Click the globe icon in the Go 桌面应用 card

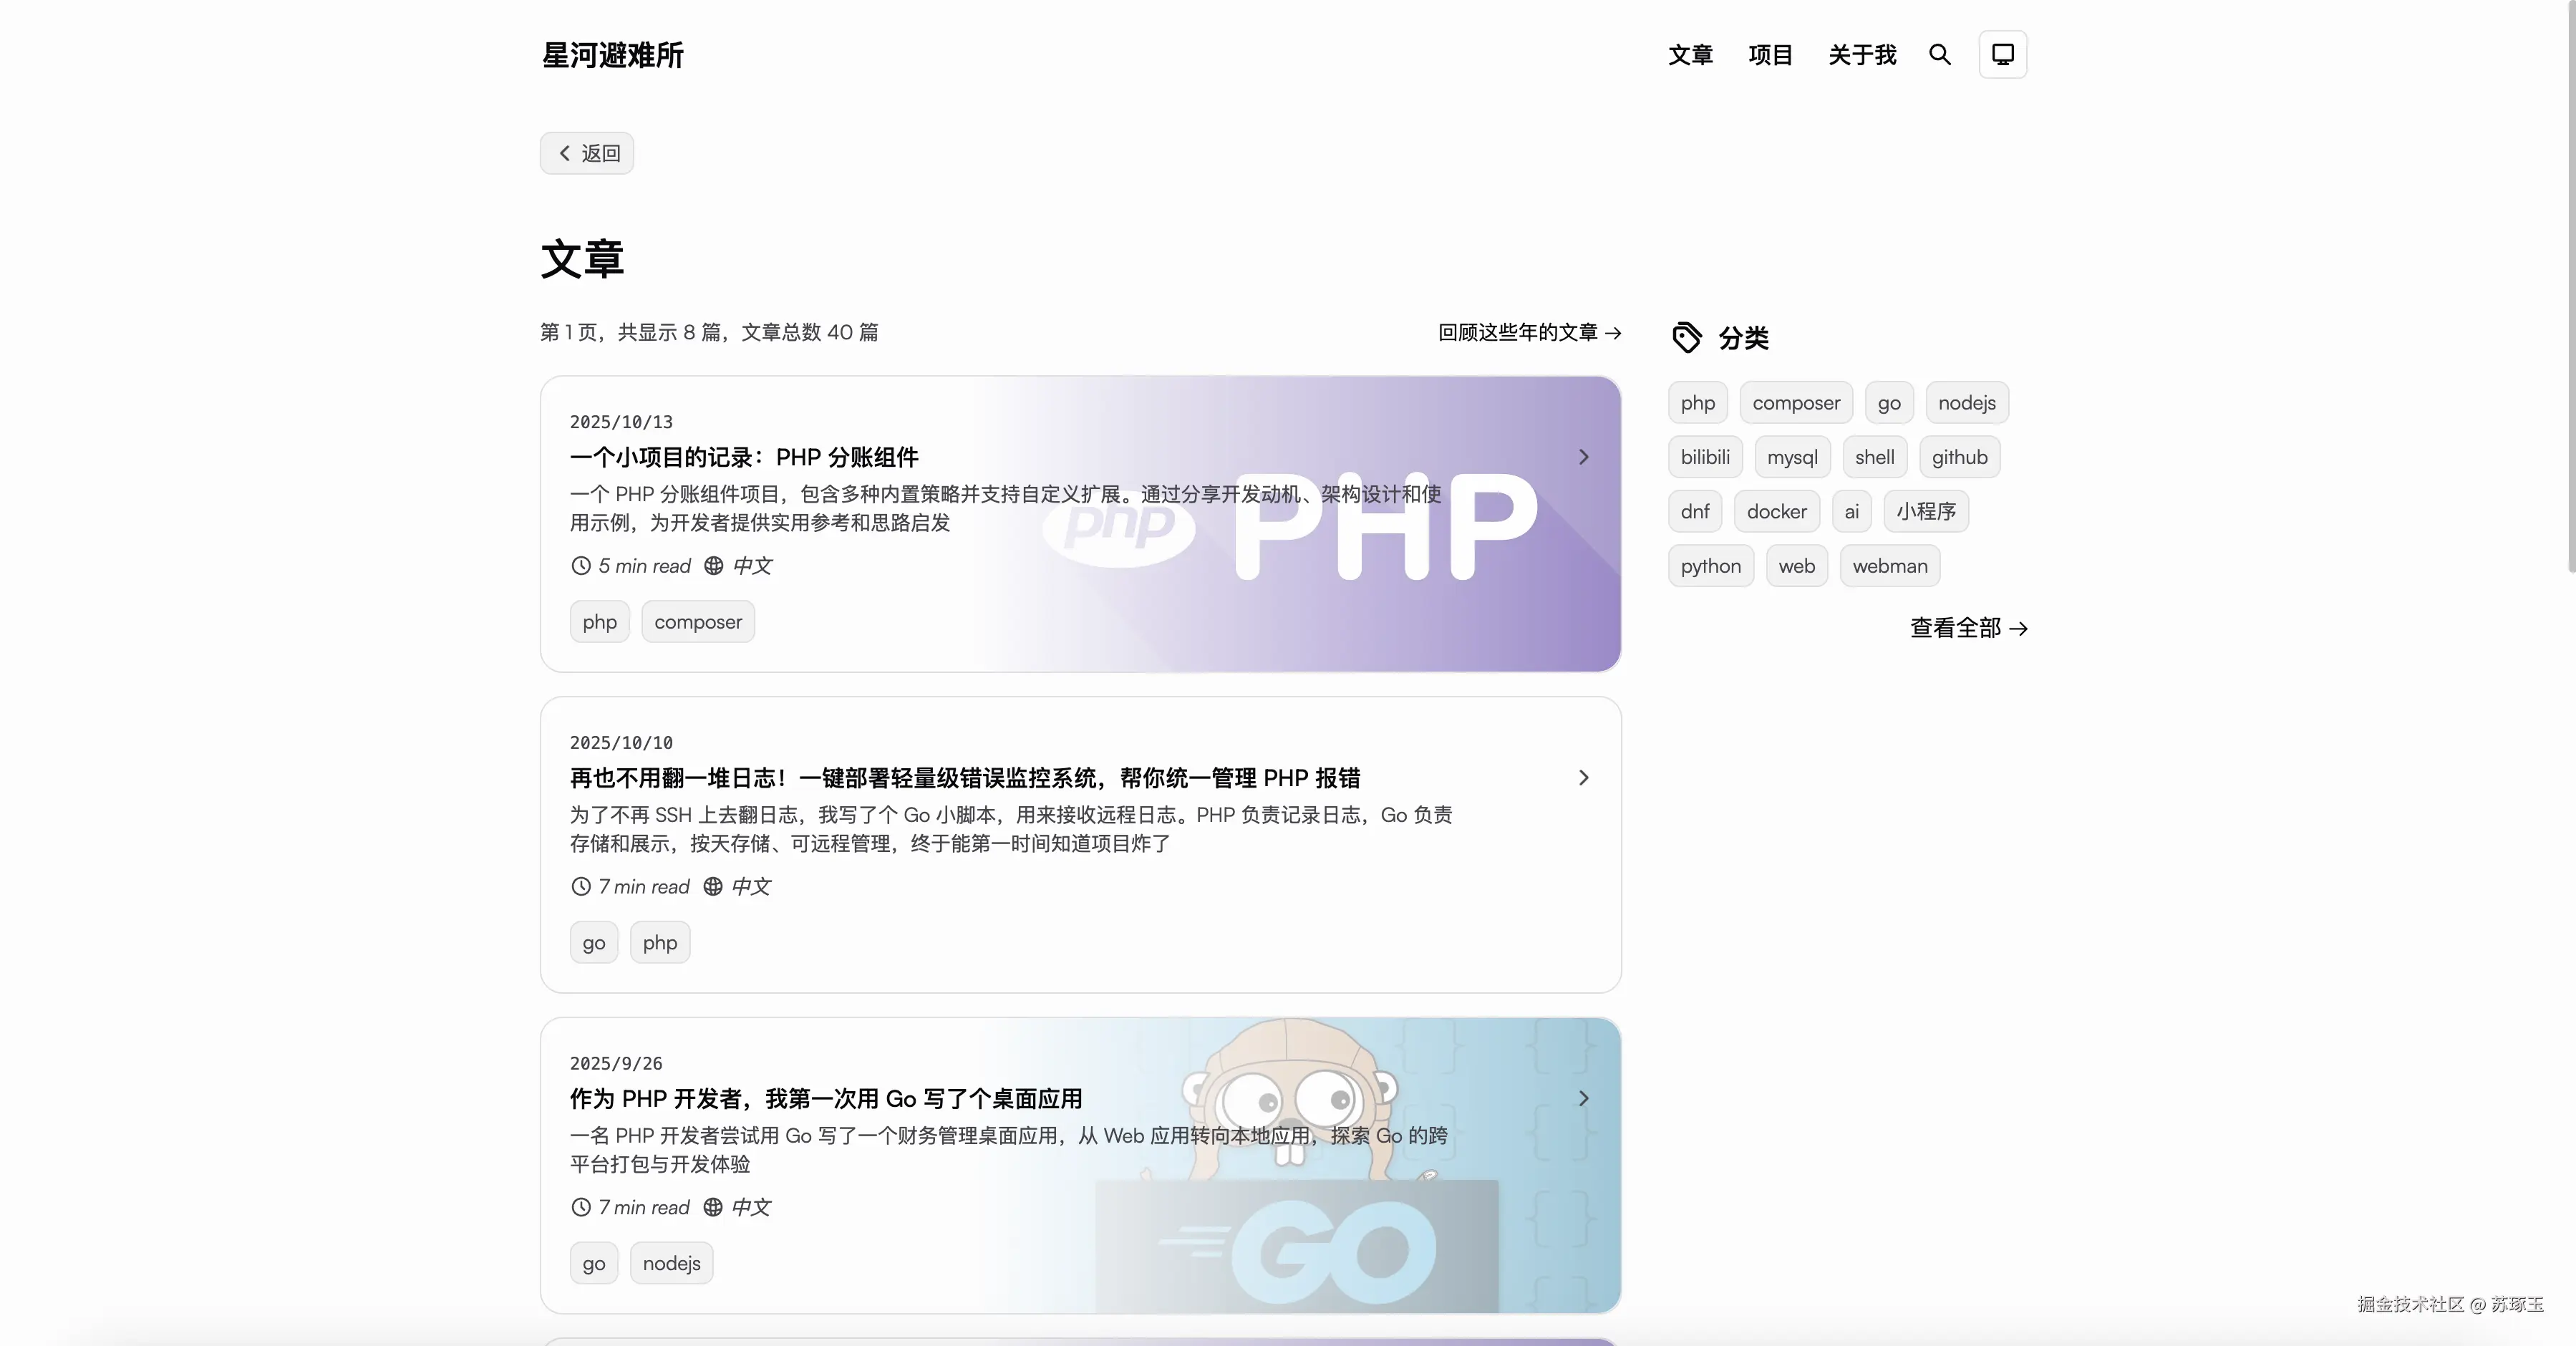point(712,1207)
